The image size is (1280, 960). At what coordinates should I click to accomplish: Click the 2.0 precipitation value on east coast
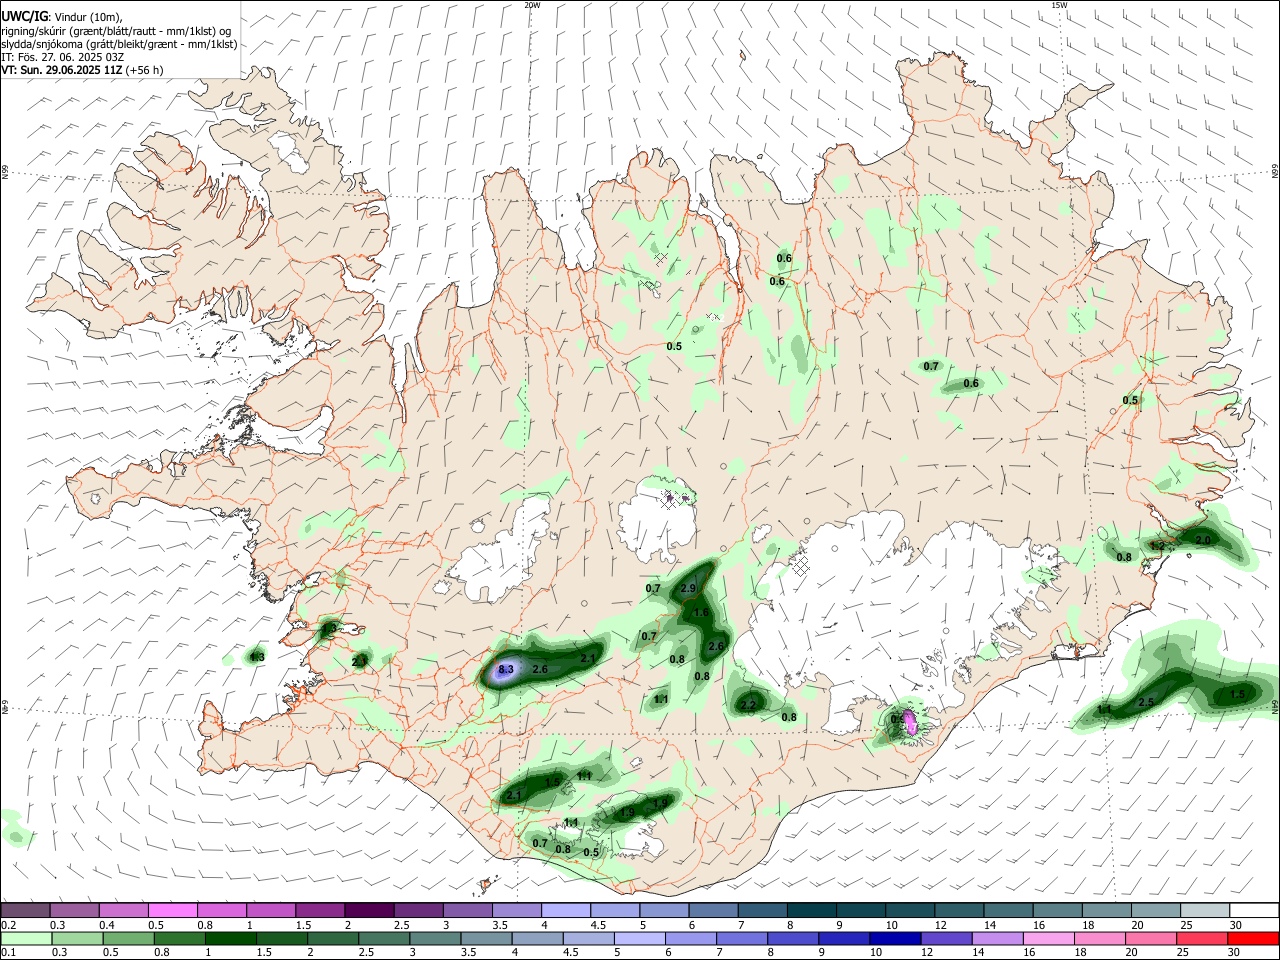(1203, 540)
